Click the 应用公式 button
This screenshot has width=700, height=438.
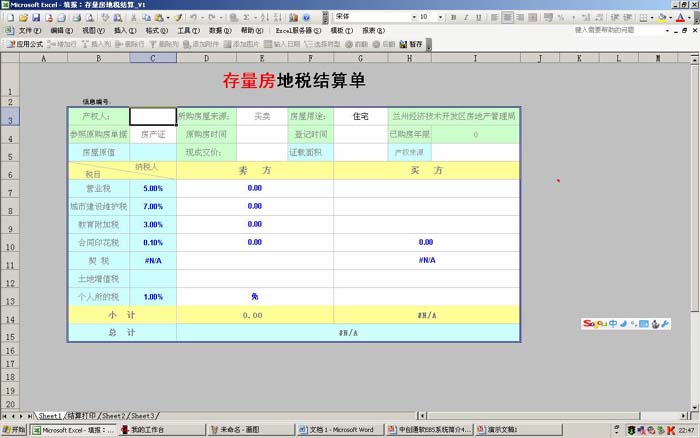tap(24, 44)
